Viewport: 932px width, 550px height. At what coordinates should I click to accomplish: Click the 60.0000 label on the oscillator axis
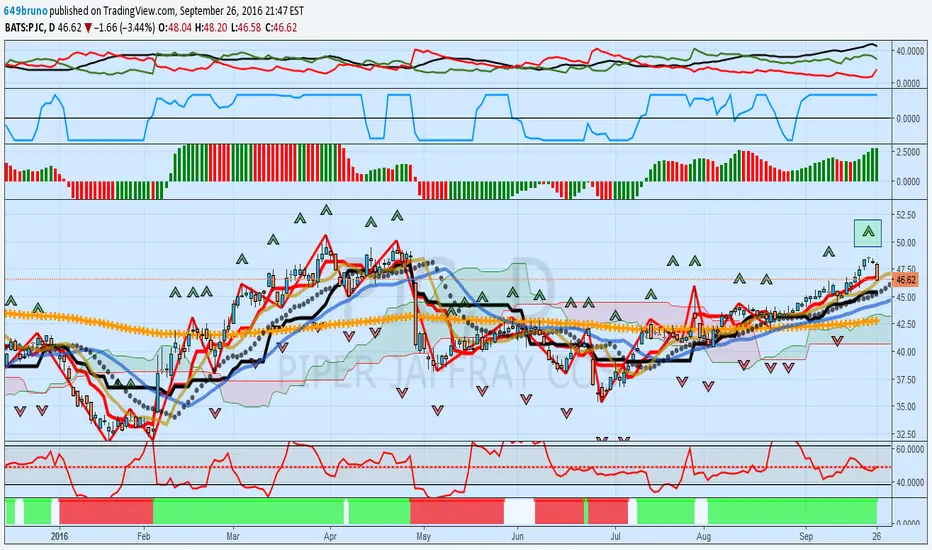tap(910, 450)
